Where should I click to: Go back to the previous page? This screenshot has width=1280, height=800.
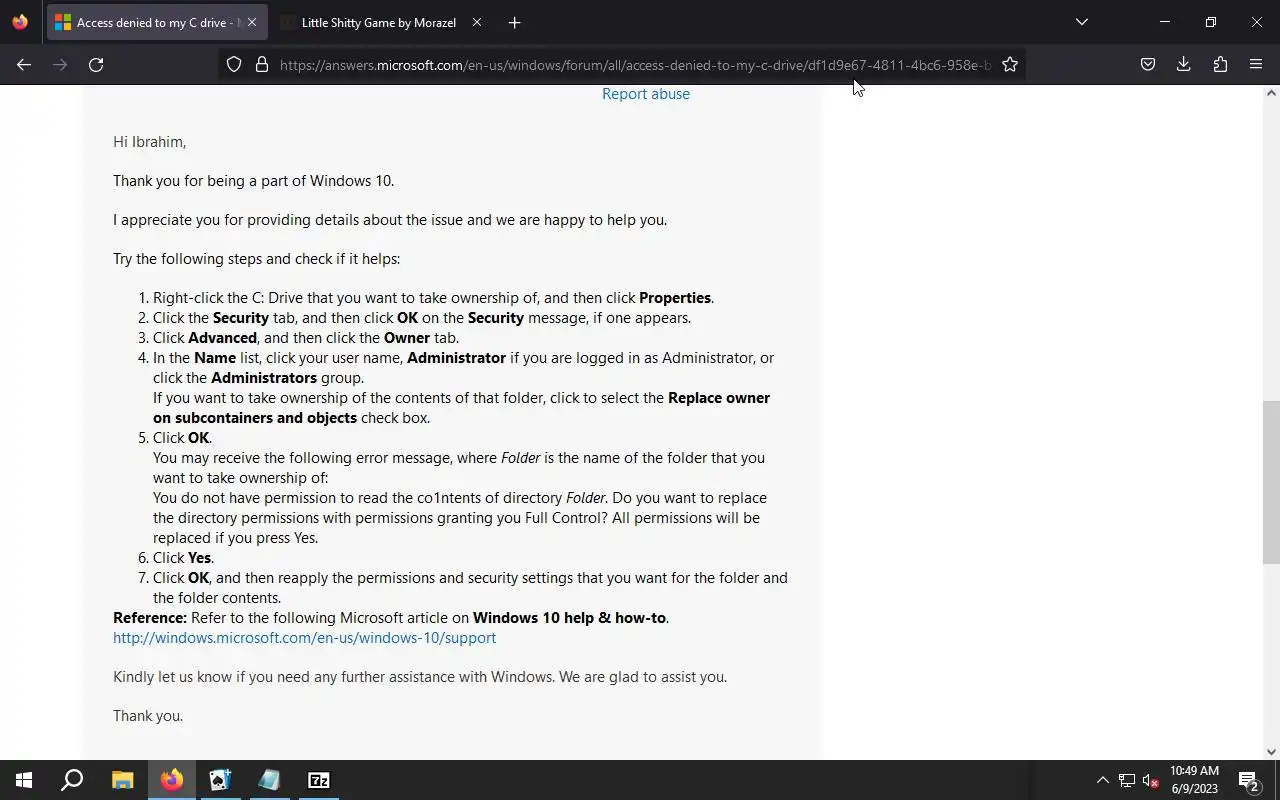24,65
